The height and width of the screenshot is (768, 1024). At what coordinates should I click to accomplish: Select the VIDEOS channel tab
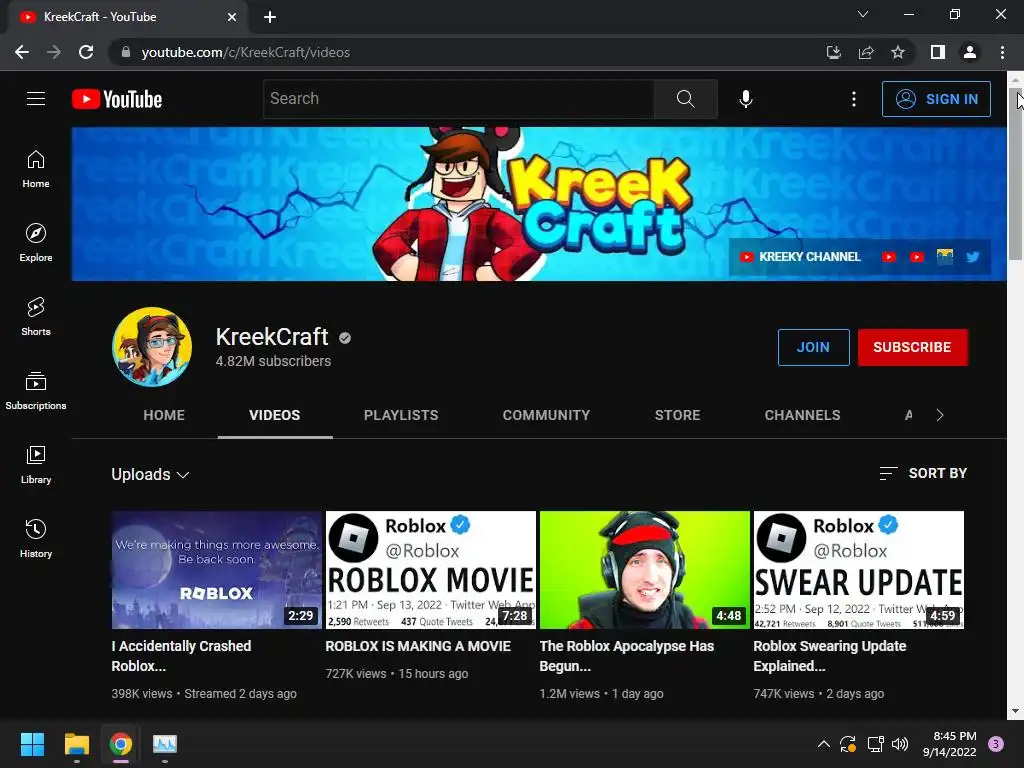point(274,415)
